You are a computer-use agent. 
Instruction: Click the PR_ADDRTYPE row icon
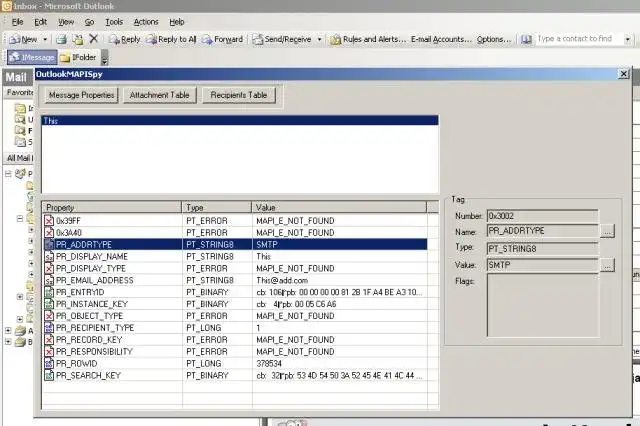[49, 244]
